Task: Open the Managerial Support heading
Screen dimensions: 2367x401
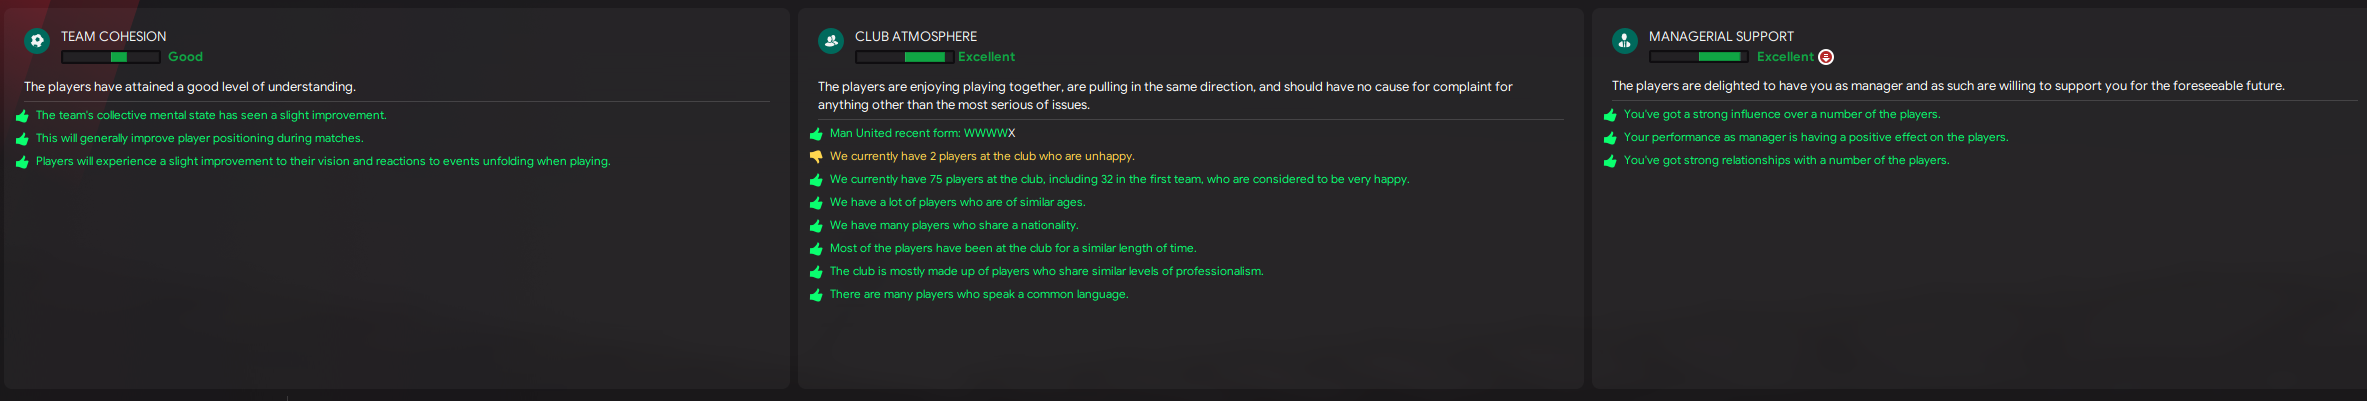Action: (x=1721, y=36)
